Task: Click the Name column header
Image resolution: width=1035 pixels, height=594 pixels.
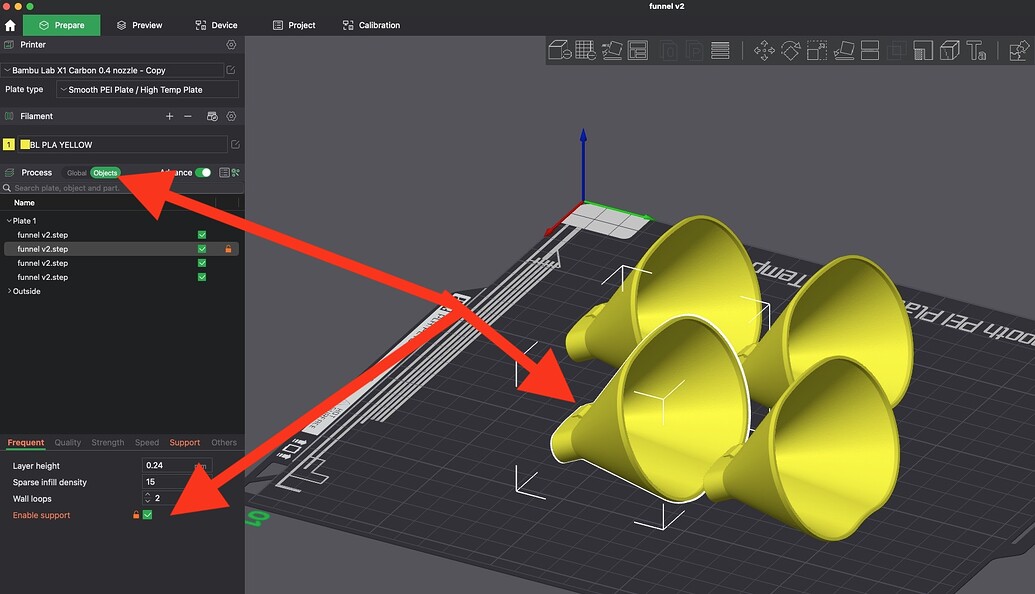Action: 24,203
